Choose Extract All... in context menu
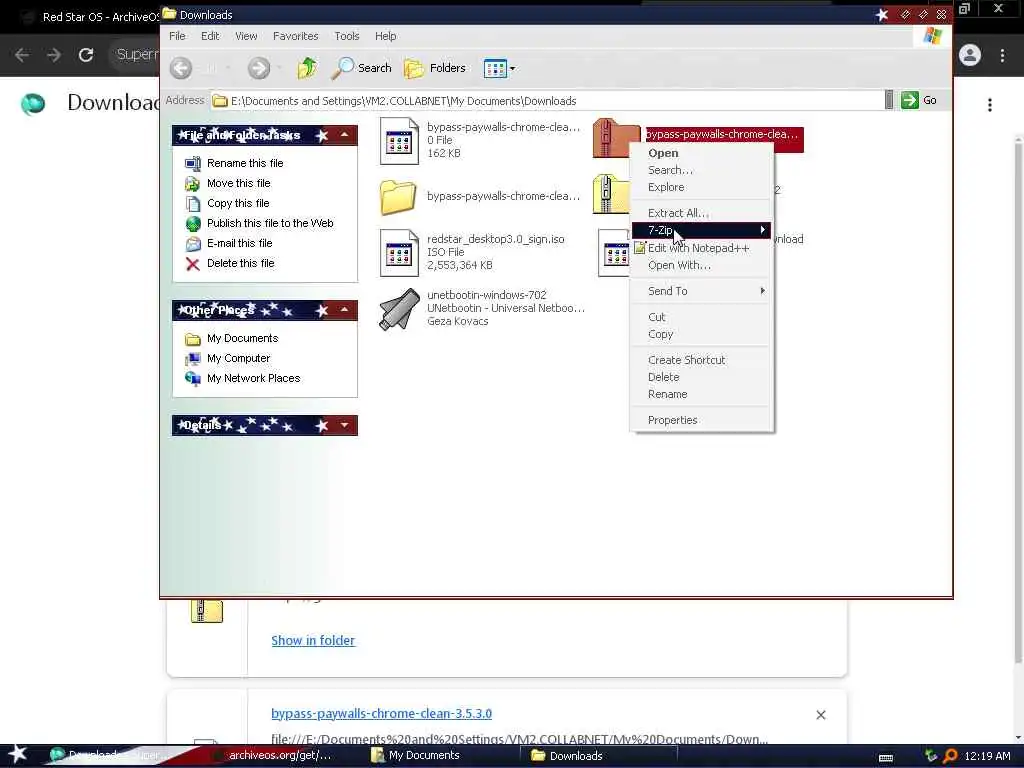 (x=701, y=213)
